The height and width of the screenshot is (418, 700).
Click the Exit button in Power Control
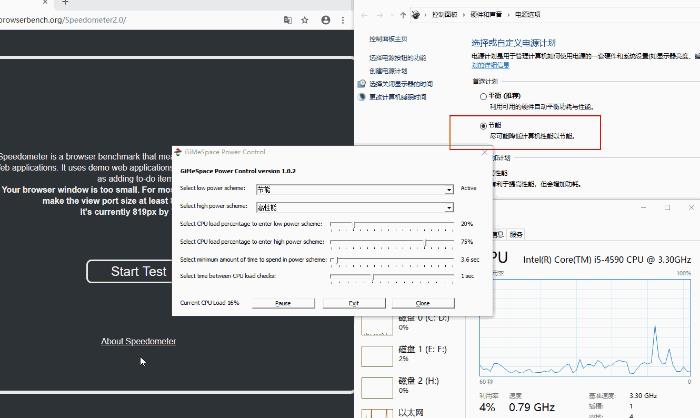click(x=354, y=303)
